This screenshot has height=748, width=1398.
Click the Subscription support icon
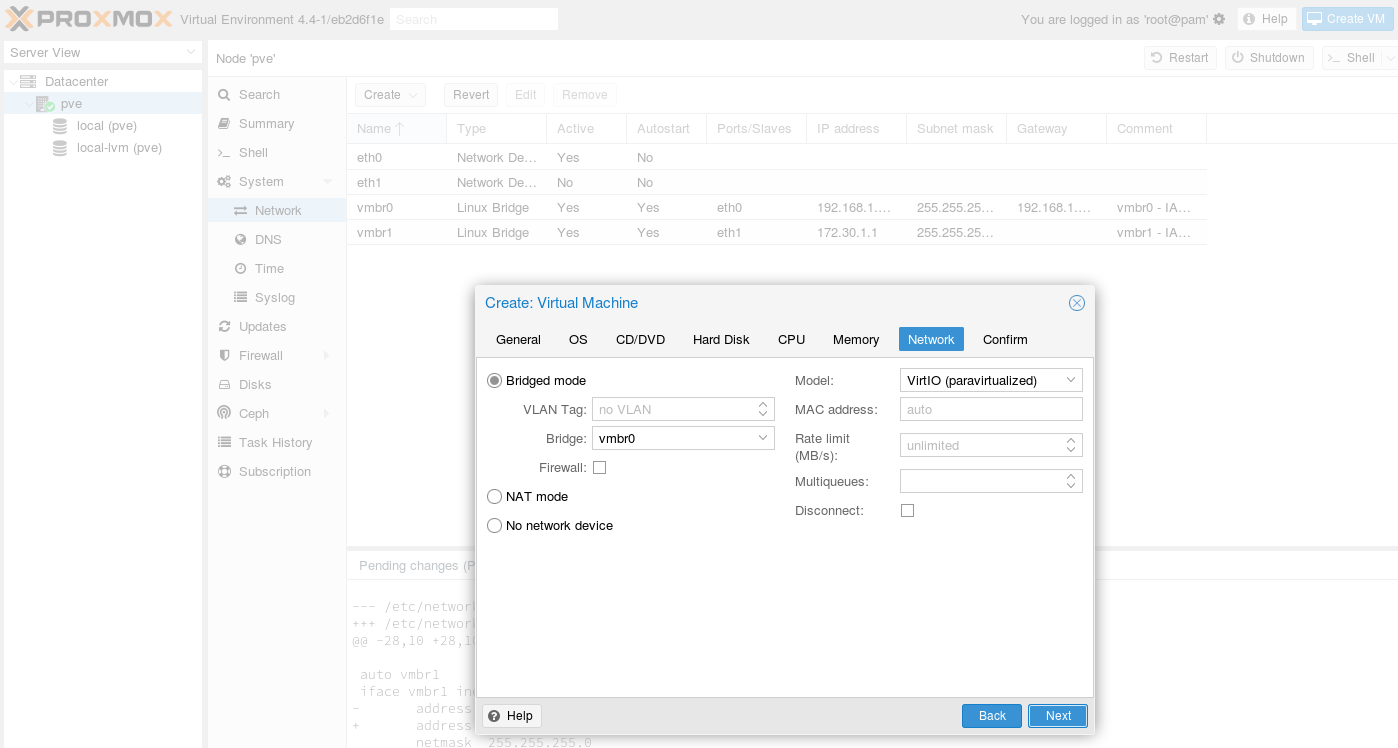pyautogui.click(x=224, y=471)
